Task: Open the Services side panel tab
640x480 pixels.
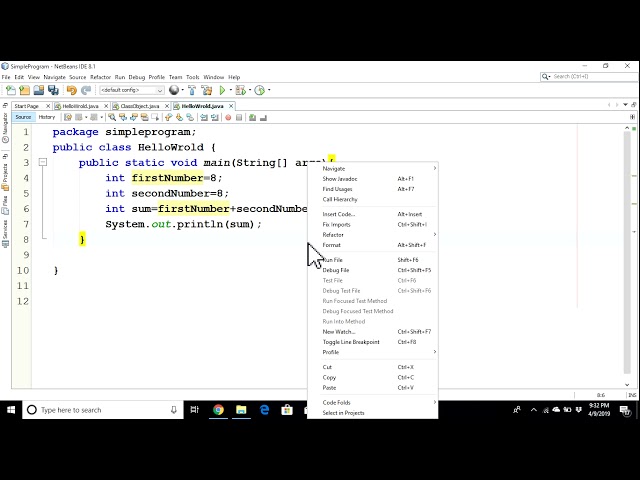Action: [x=5, y=233]
